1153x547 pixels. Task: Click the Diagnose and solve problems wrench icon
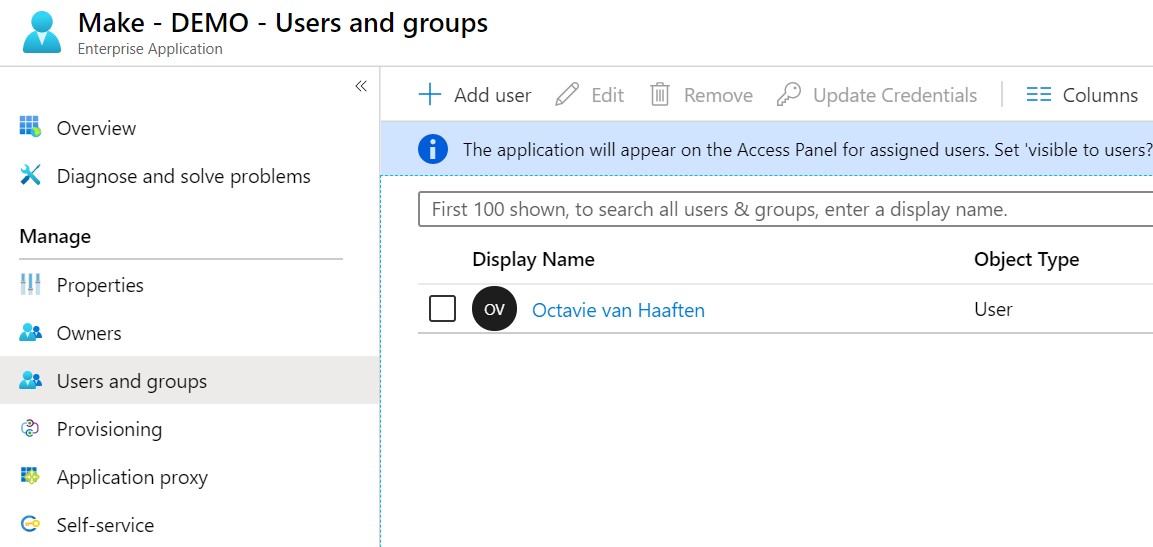point(30,176)
